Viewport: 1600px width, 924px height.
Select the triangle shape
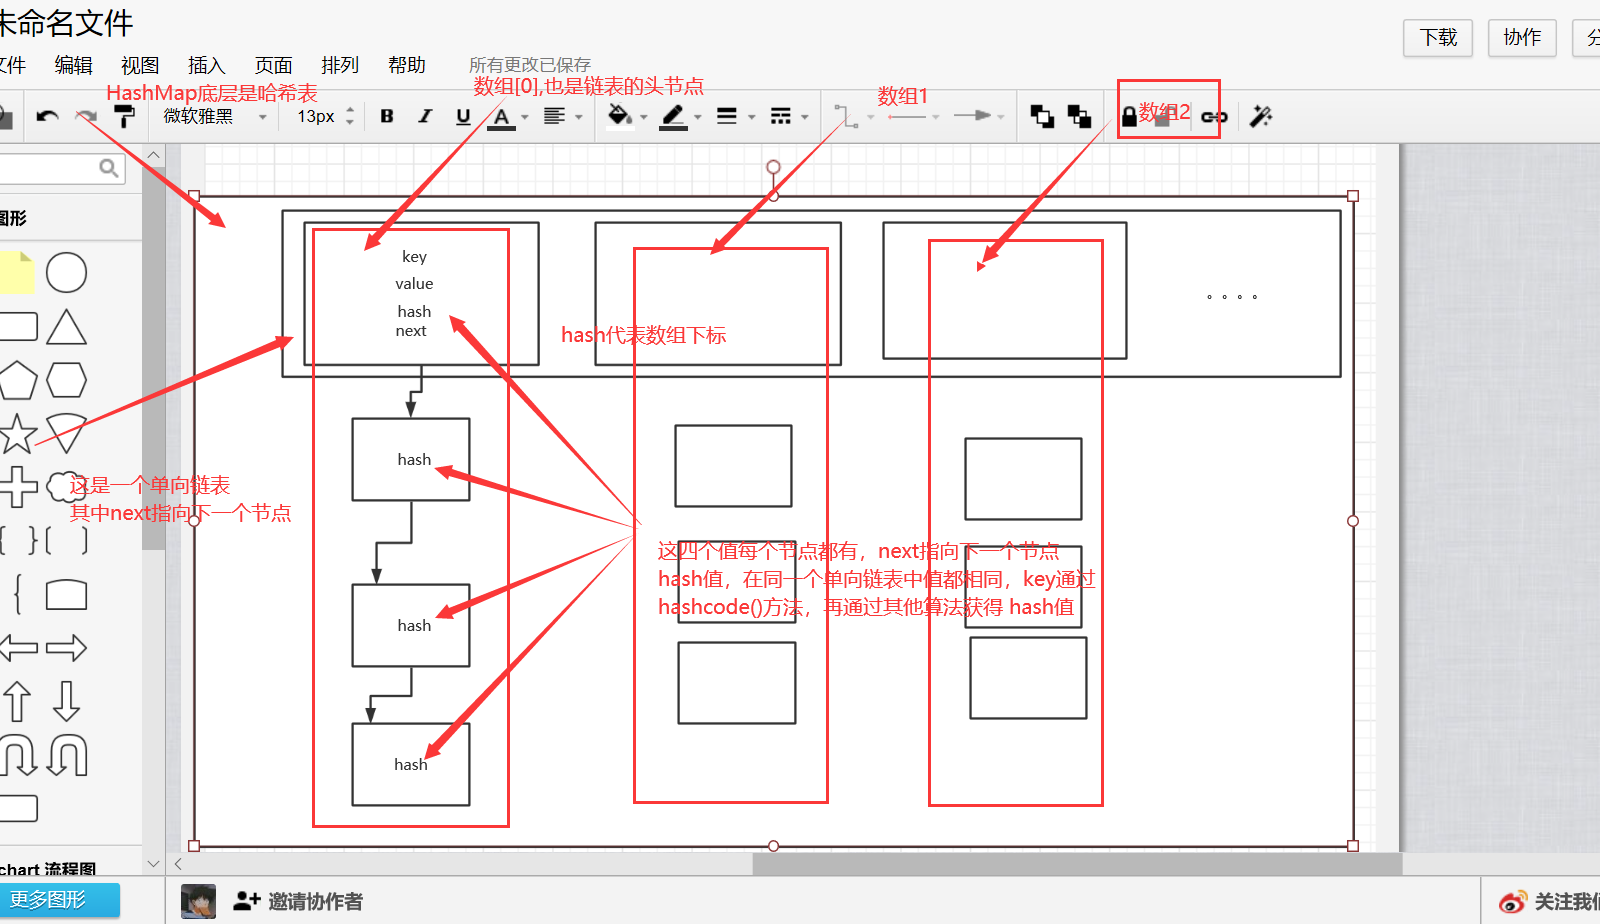66,327
